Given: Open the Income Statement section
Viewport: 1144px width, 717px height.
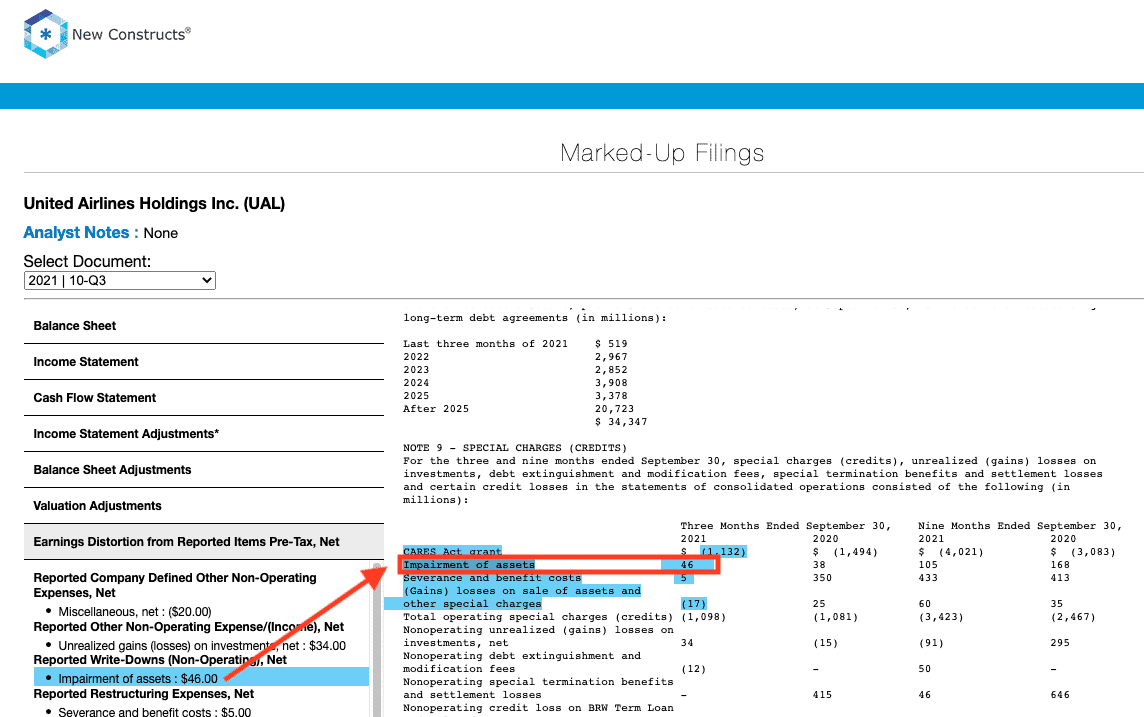Looking at the screenshot, I should tap(204, 362).
